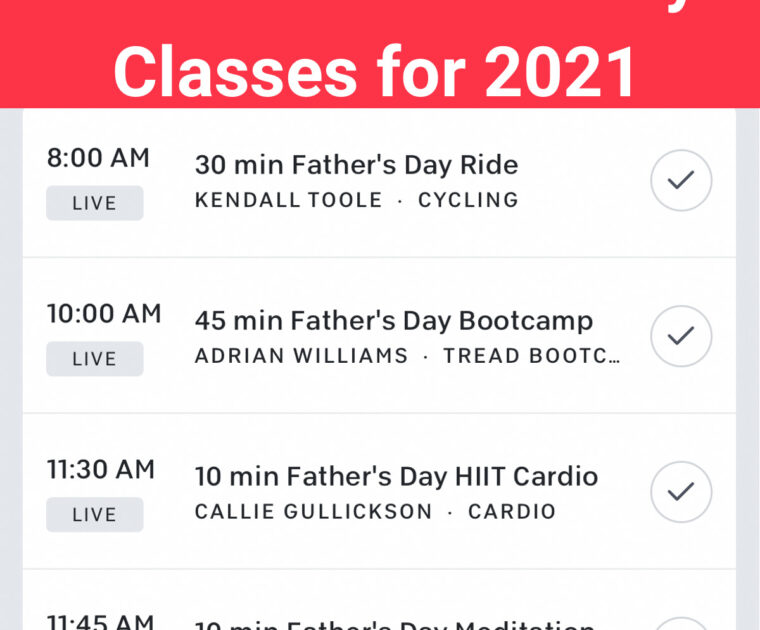This screenshot has height=630, width=760.
Task: Click the LIVE badge under 11:30 AM
Action: pyautogui.click(x=94, y=515)
